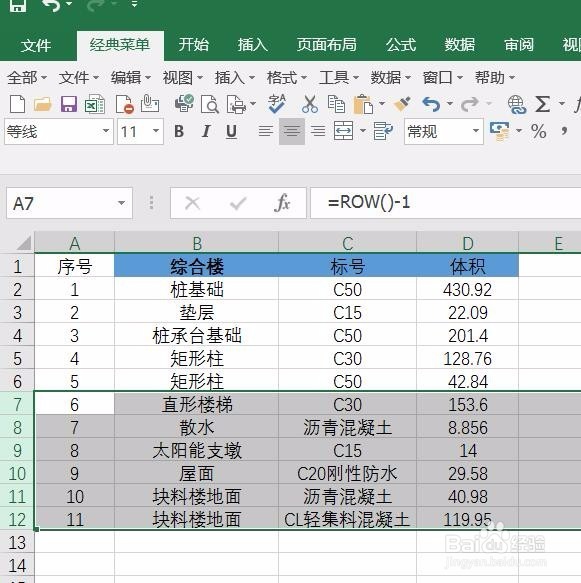Toggle Bold formatting
Screen dimensions: 581x583
[x=179, y=131]
